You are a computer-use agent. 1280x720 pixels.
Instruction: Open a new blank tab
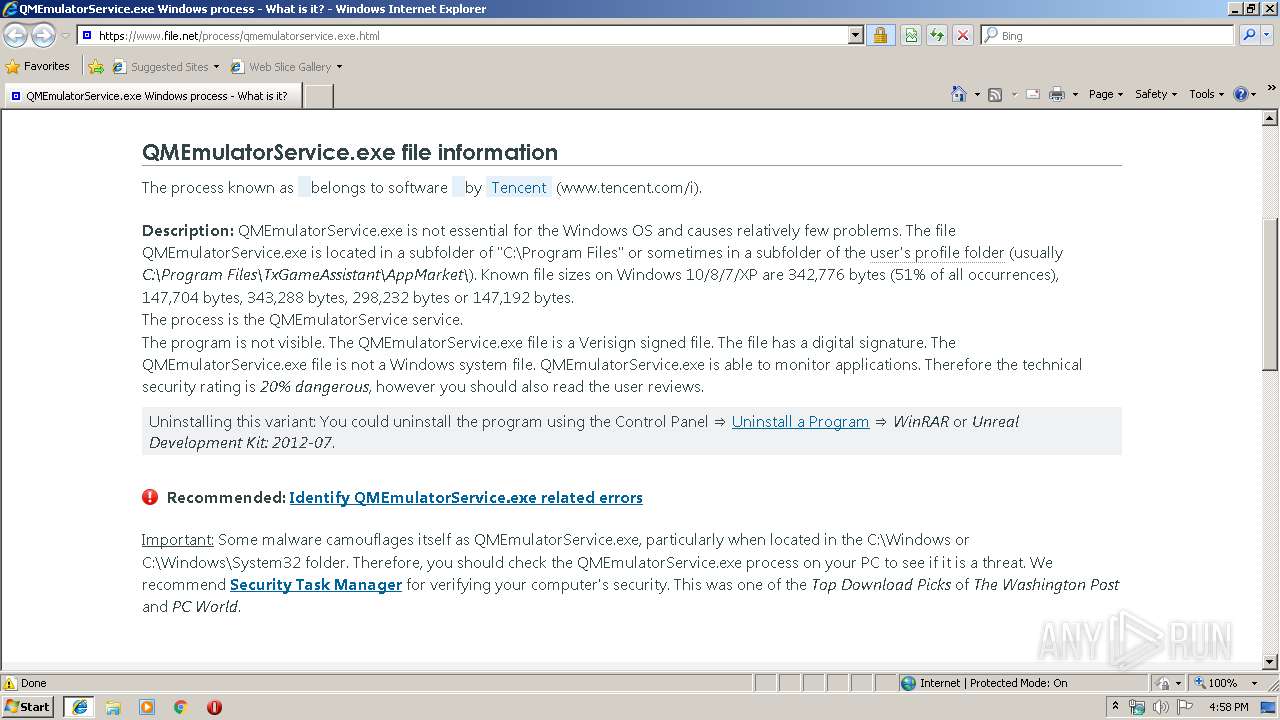pos(318,96)
